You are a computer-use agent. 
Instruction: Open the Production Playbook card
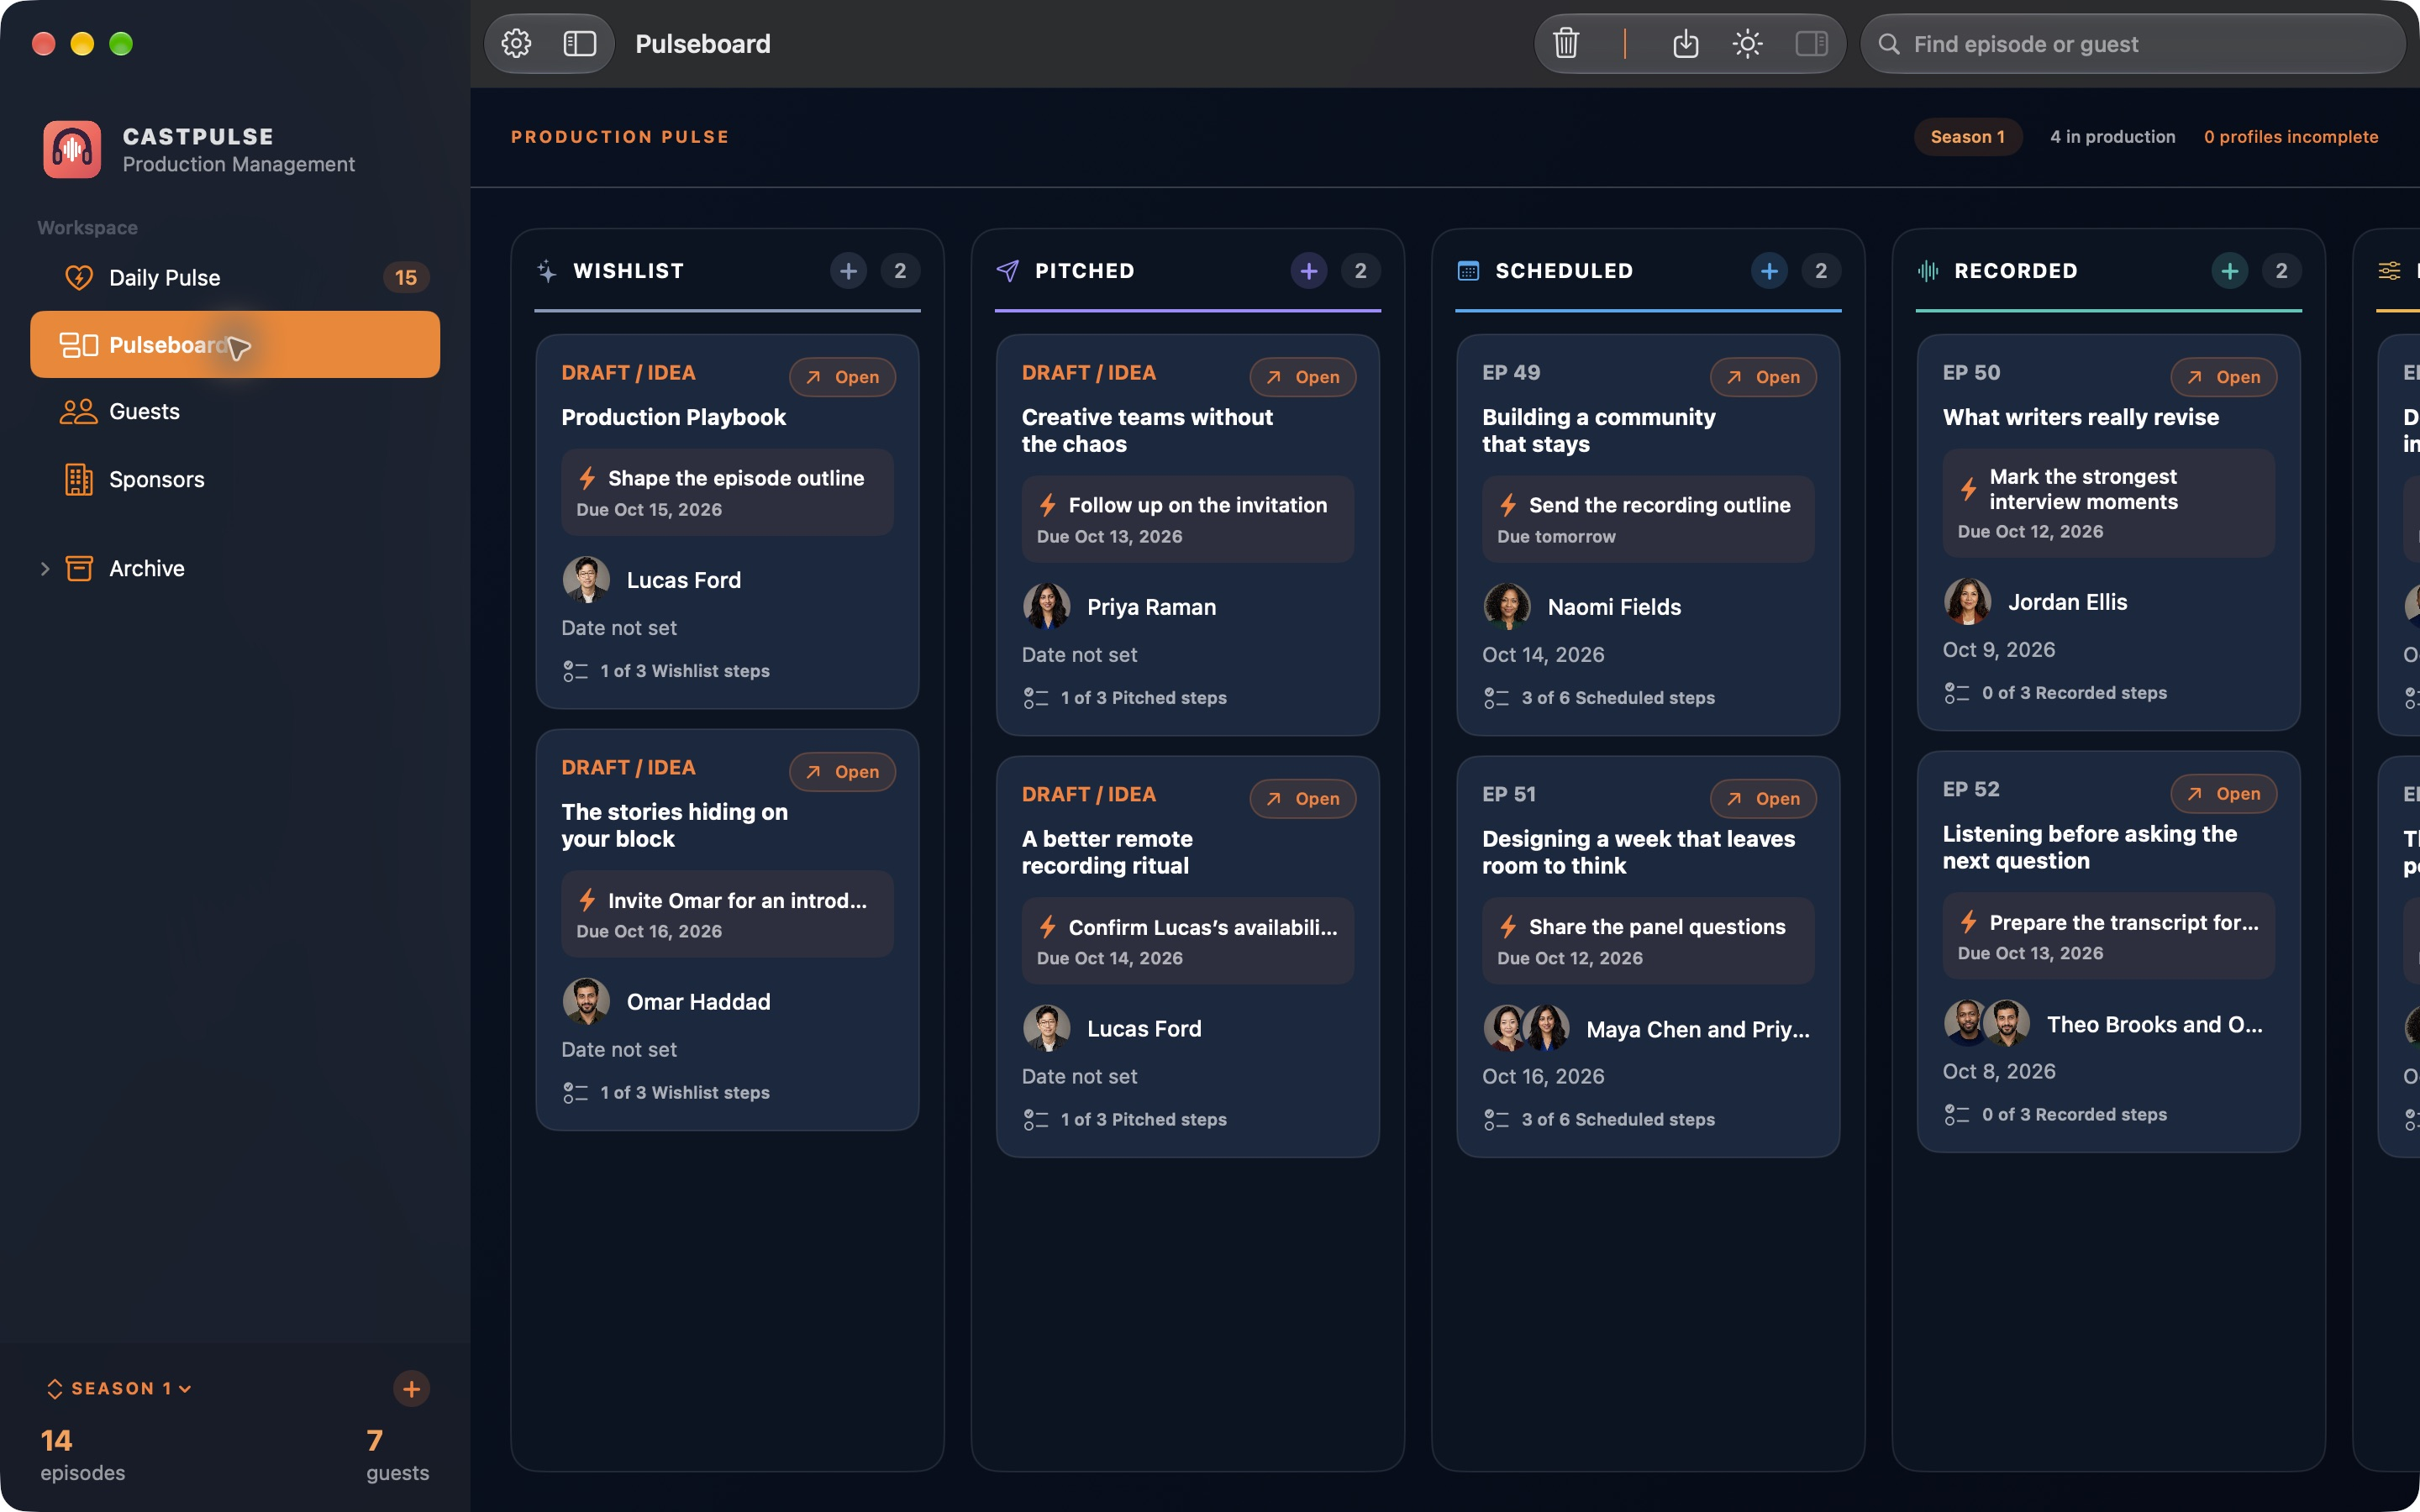(842, 377)
